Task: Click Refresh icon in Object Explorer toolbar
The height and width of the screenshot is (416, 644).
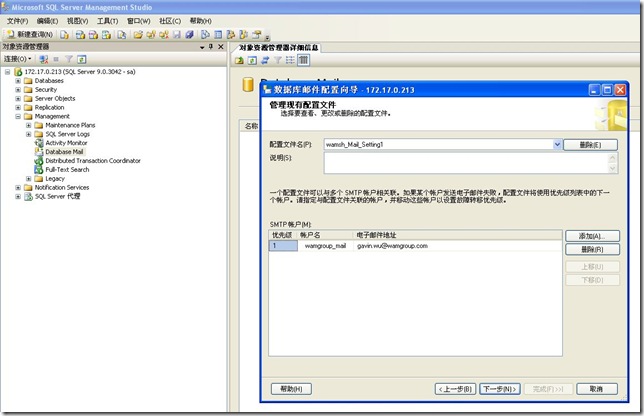Action: point(82,59)
